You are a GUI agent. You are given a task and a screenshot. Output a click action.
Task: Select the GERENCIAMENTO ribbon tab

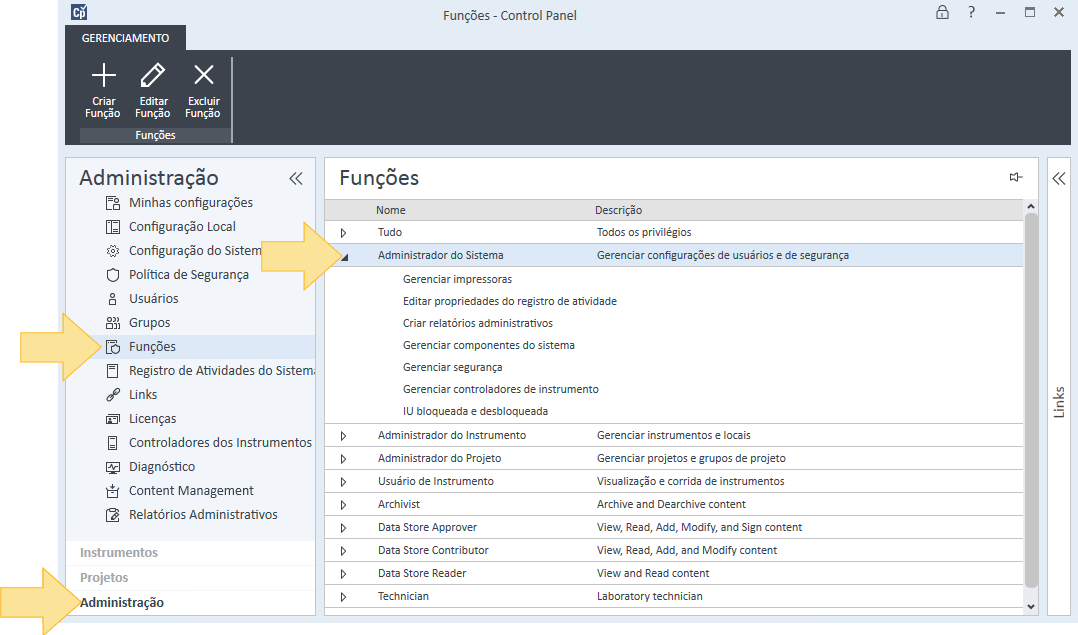point(125,38)
